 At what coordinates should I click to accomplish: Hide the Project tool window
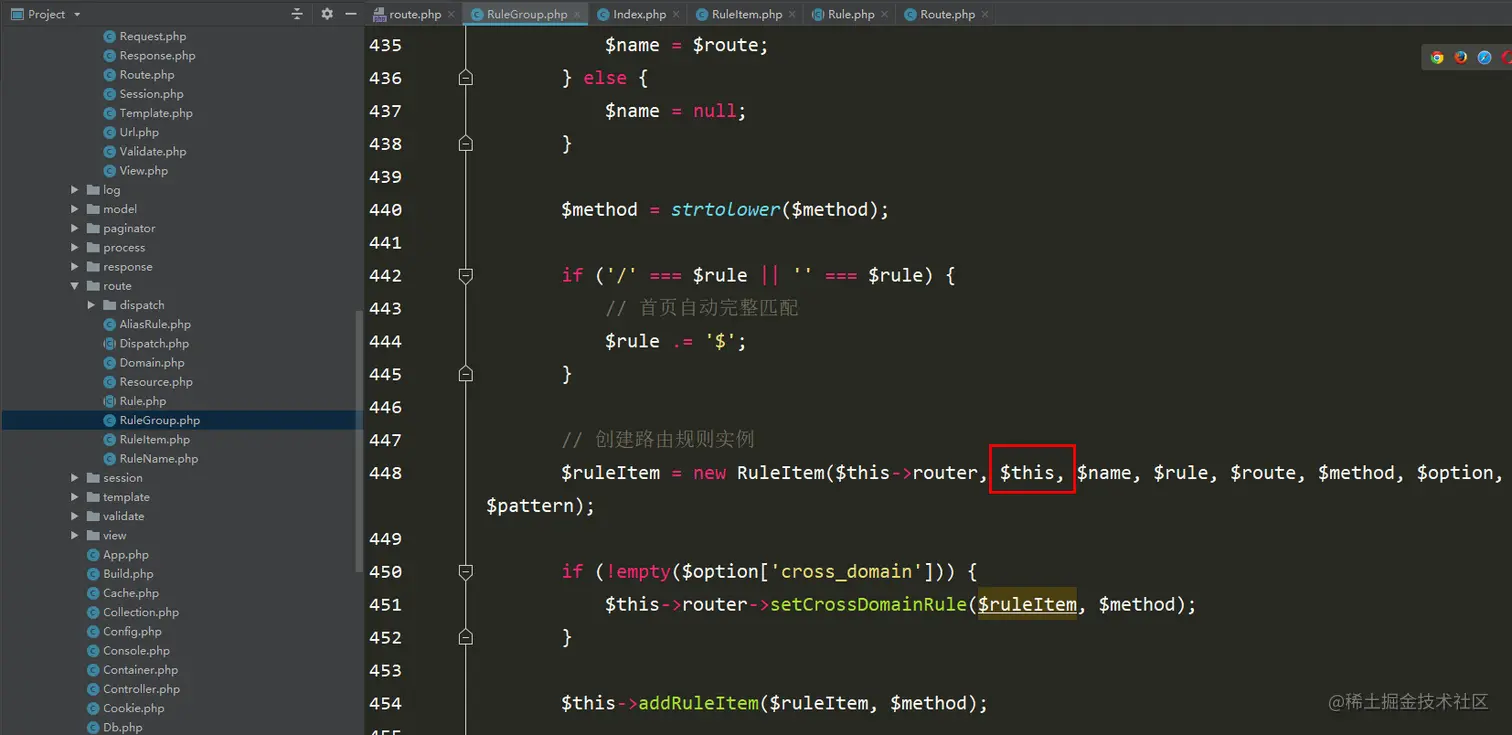[350, 14]
